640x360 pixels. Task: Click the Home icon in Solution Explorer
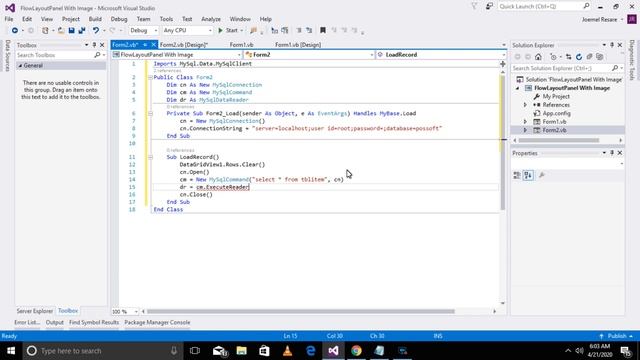[x=538, y=57]
